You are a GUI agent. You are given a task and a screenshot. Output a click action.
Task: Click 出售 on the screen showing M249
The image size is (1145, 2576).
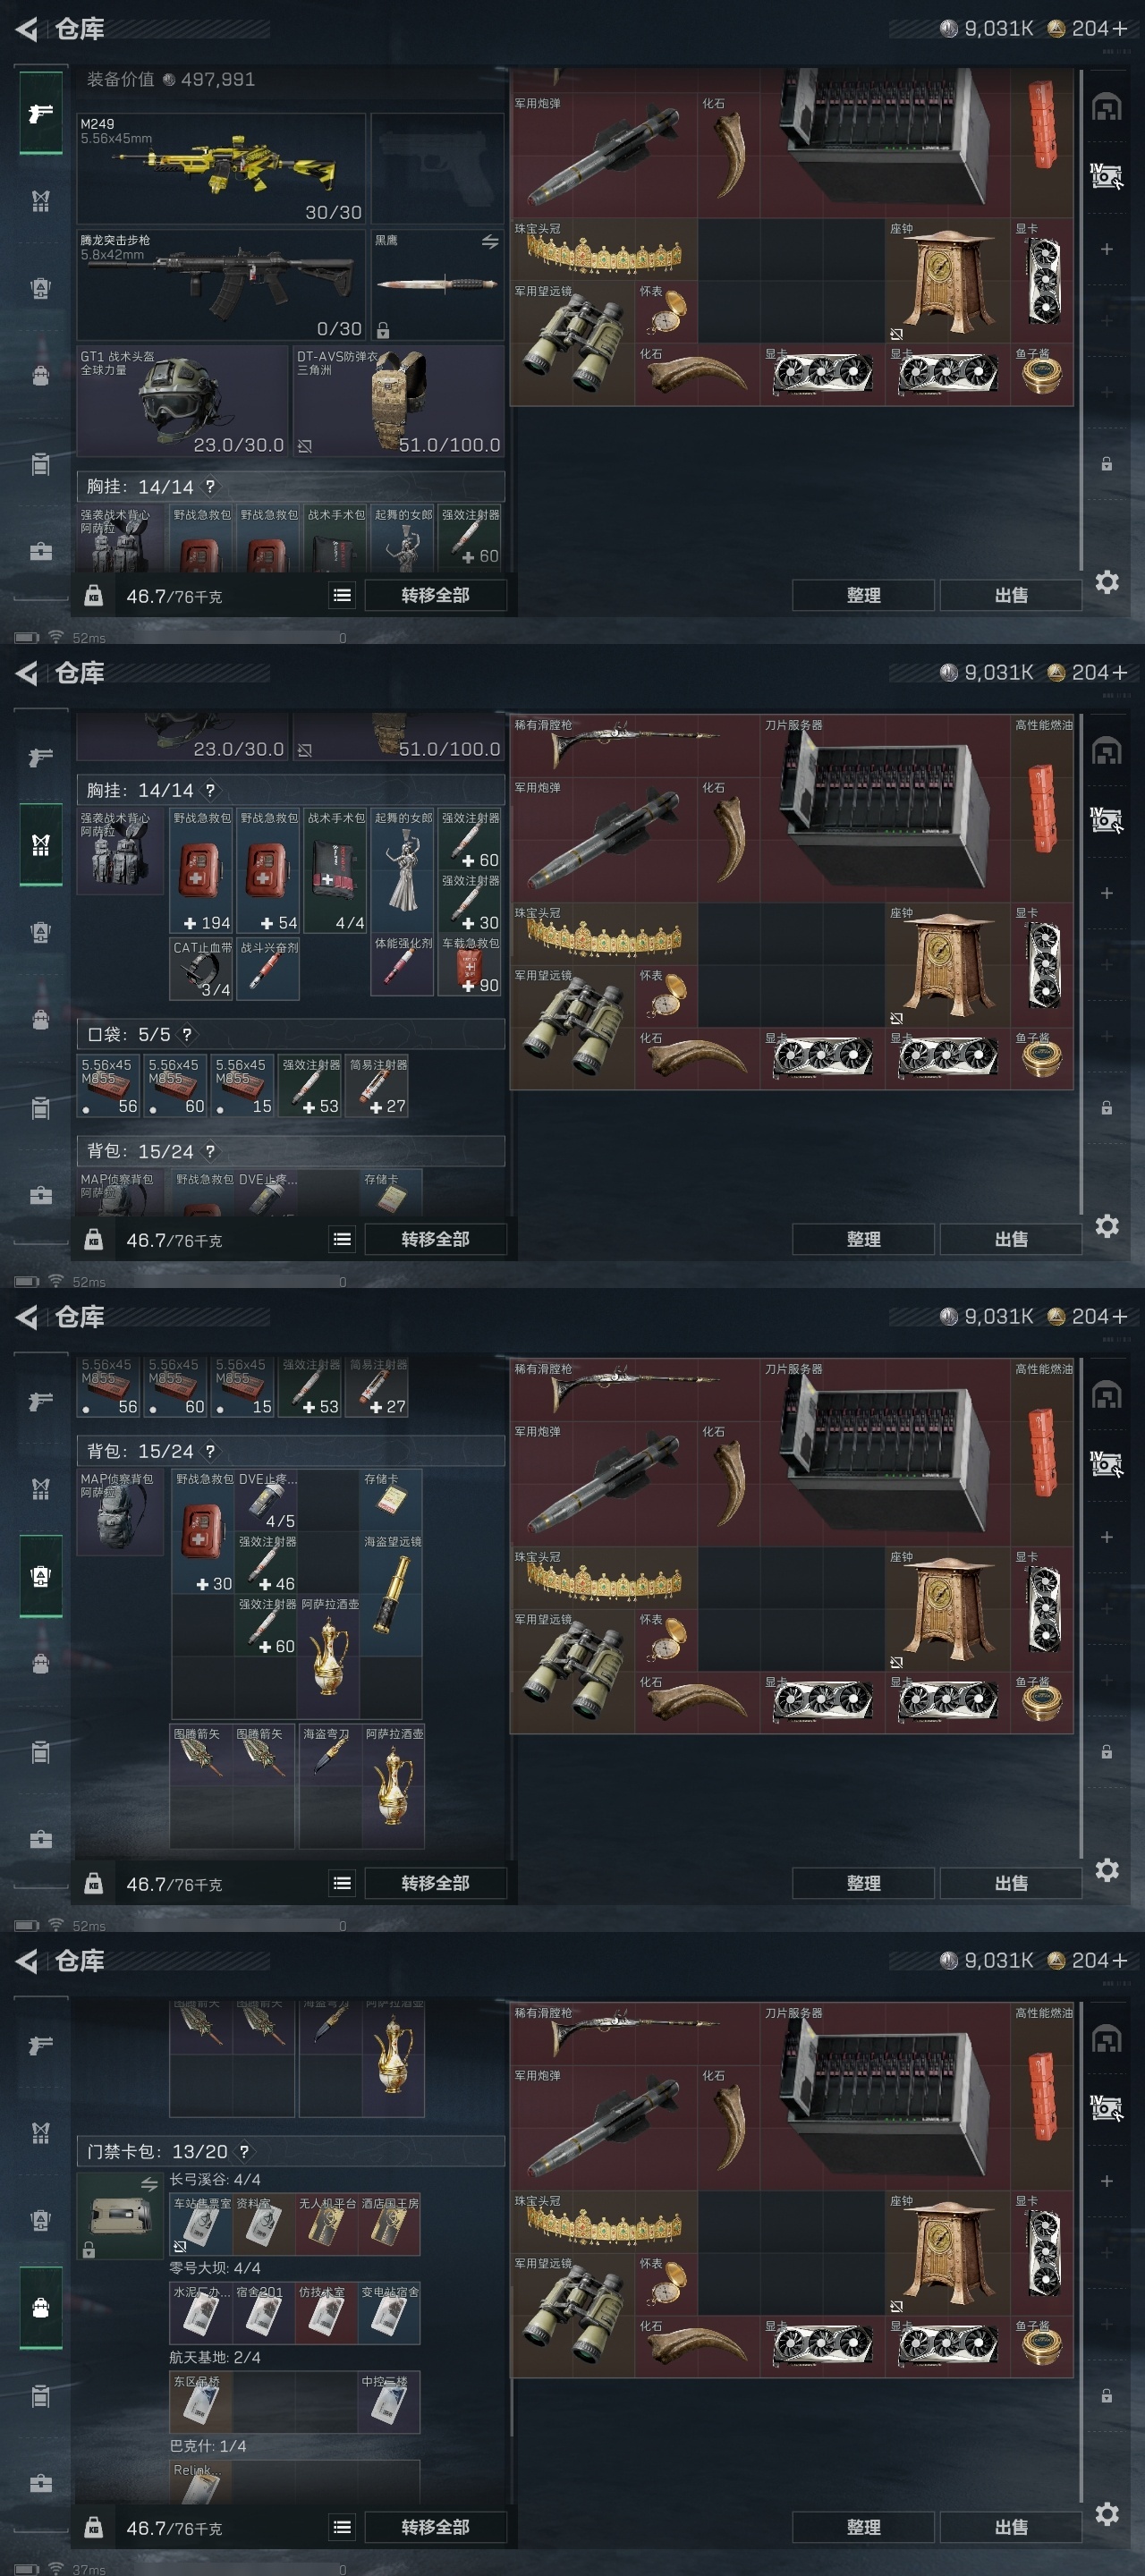click(x=1010, y=595)
